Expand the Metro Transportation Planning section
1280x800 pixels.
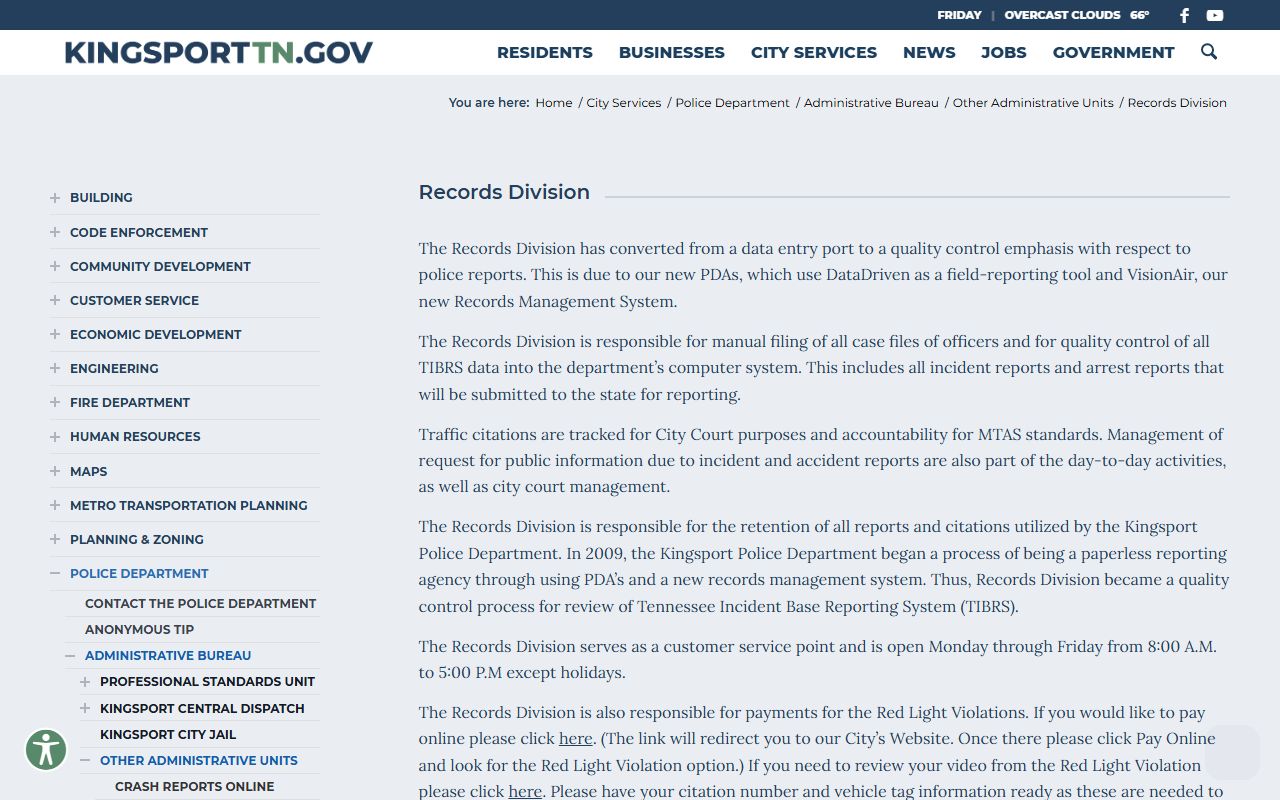(x=55, y=505)
